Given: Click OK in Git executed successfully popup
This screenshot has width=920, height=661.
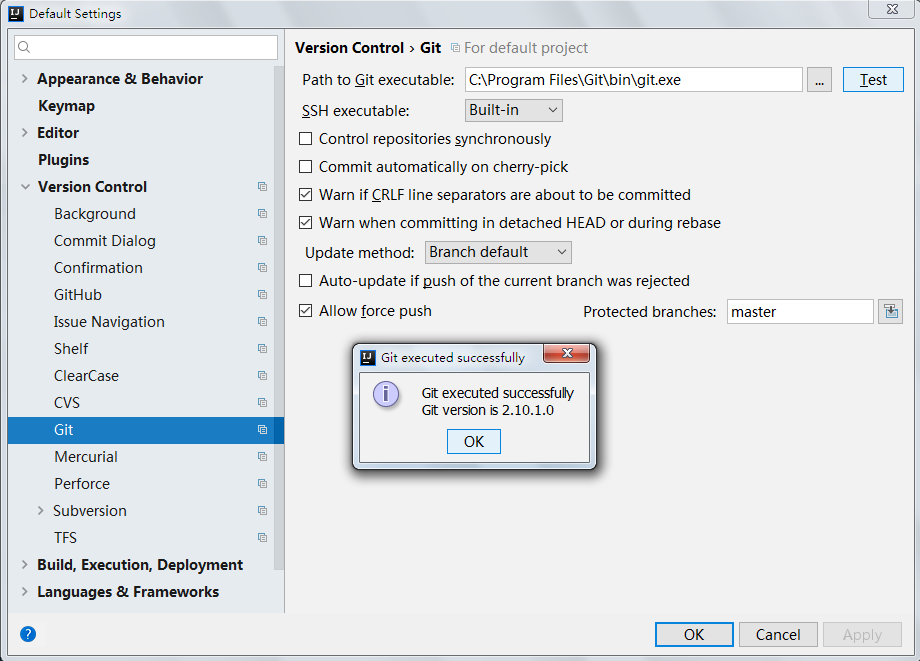Looking at the screenshot, I should (x=474, y=442).
